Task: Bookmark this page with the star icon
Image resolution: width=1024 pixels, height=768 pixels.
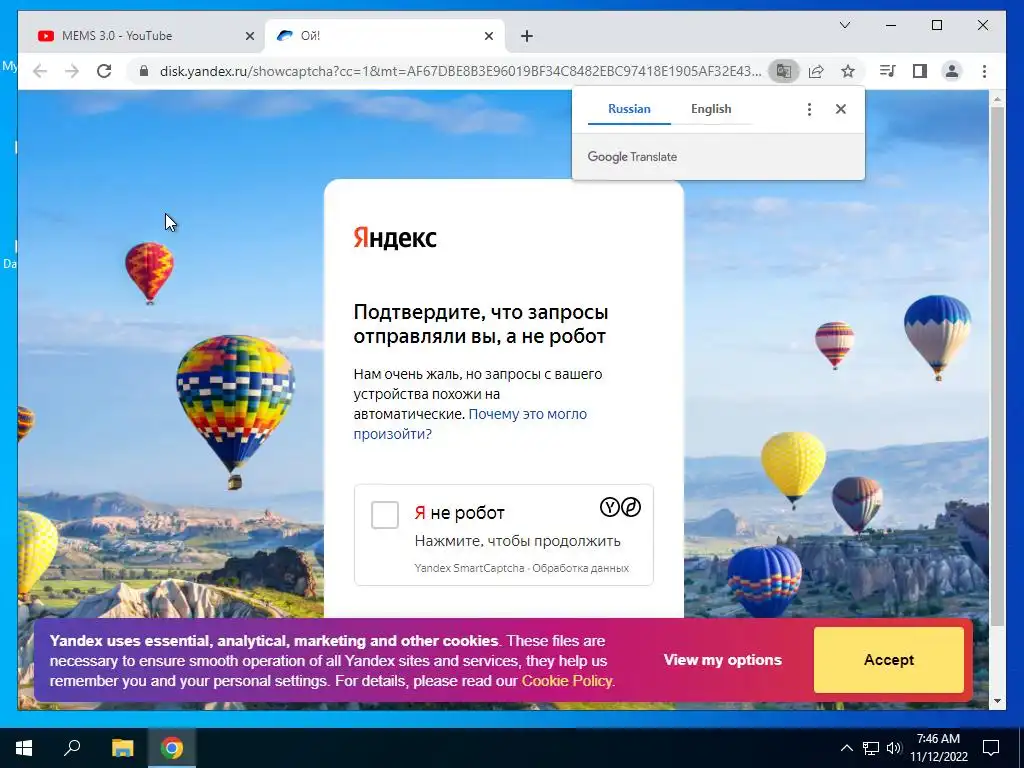Action: point(848,71)
